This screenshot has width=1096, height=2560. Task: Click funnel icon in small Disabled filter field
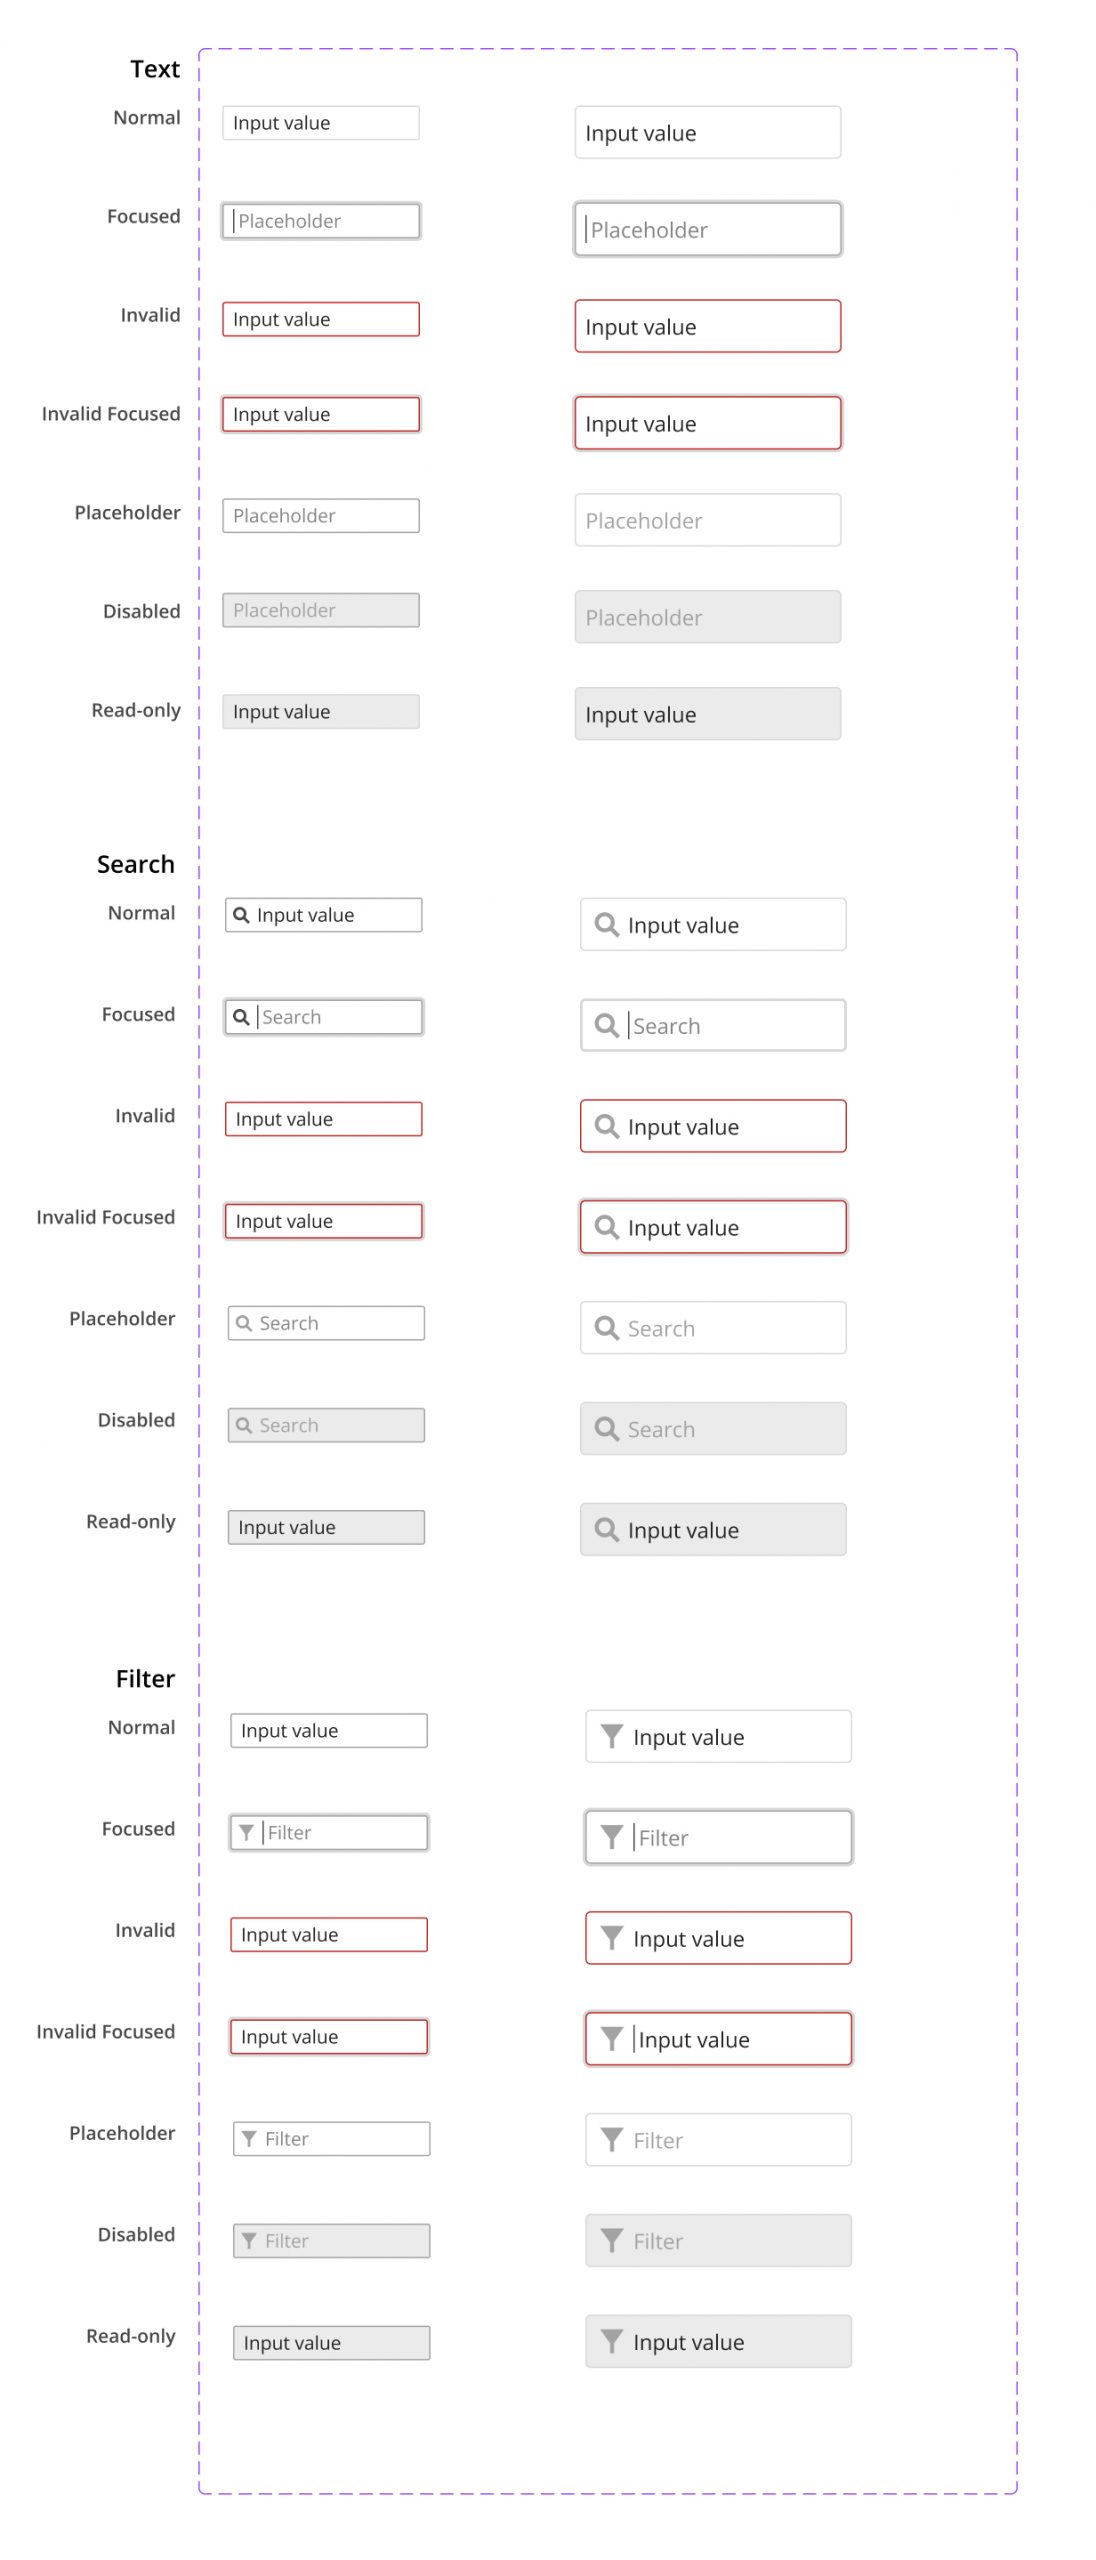click(x=249, y=2241)
